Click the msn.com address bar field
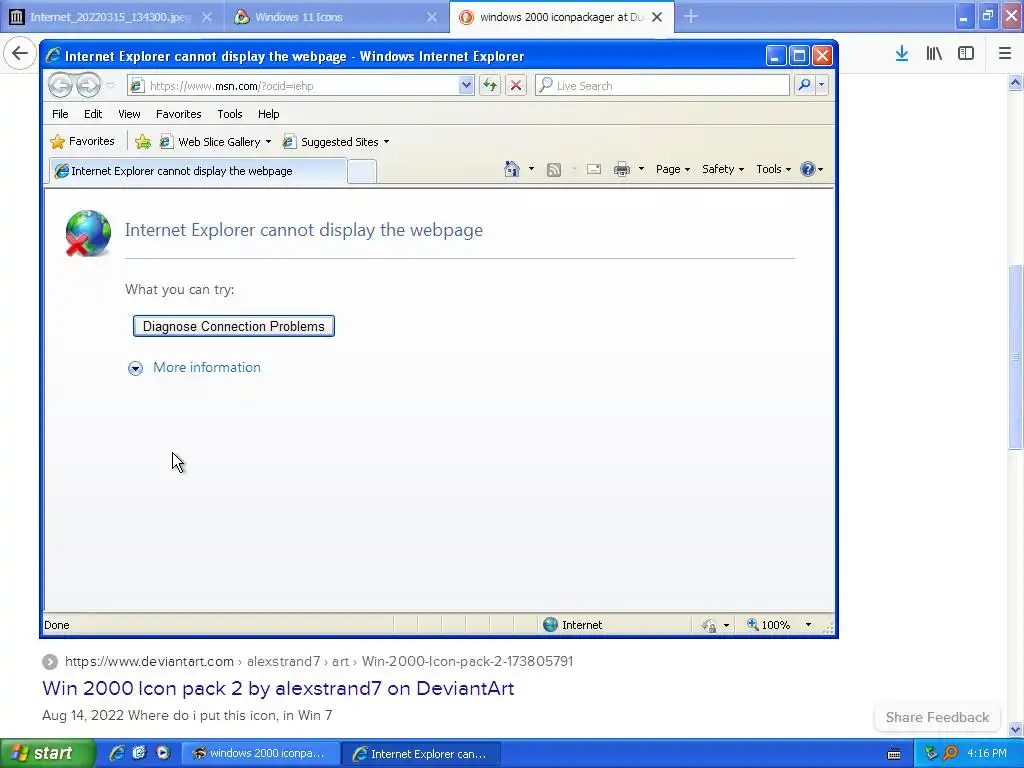The image size is (1024, 768). 293,86
